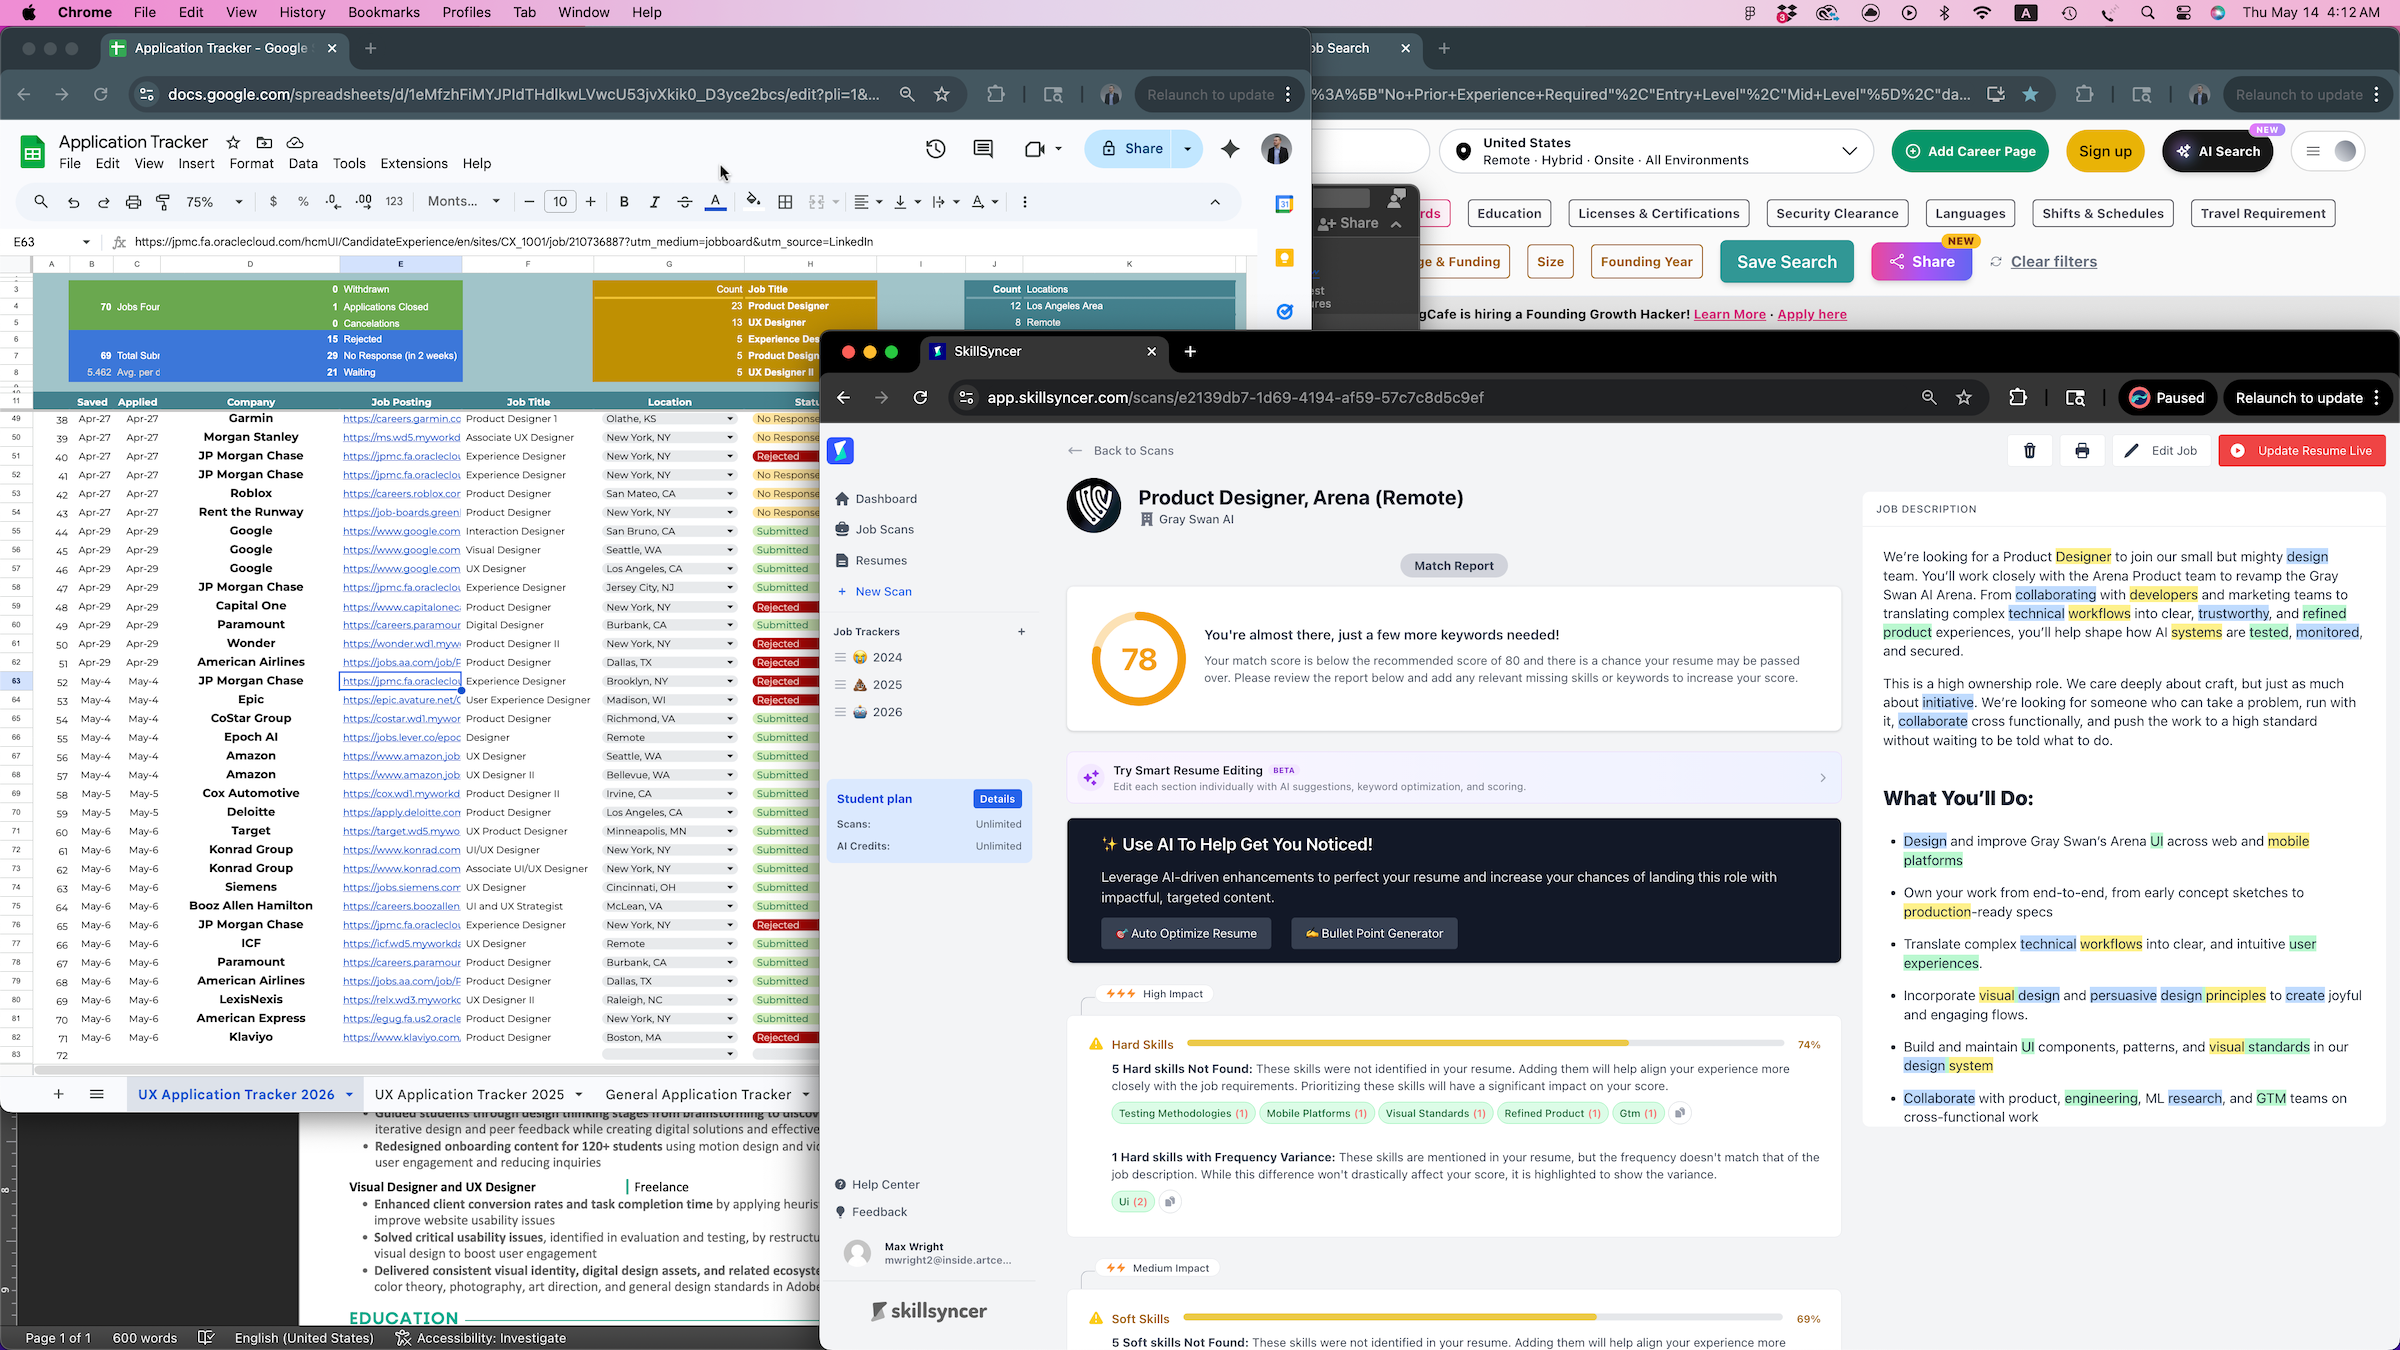Delete the scan with SkillSyncer trash icon
The width and height of the screenshot is (2400, 1350).
tap(2030, 451)
